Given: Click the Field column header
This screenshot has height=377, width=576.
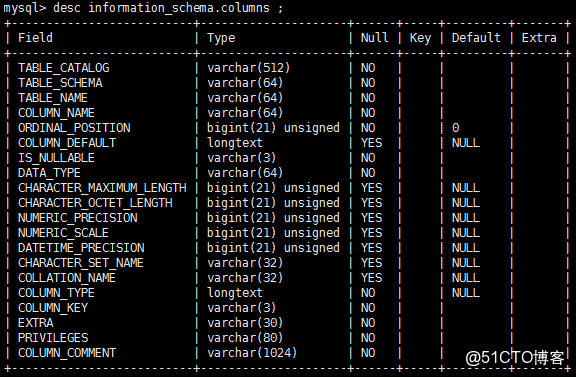Looking at the screenshot, I should (35, 38).
